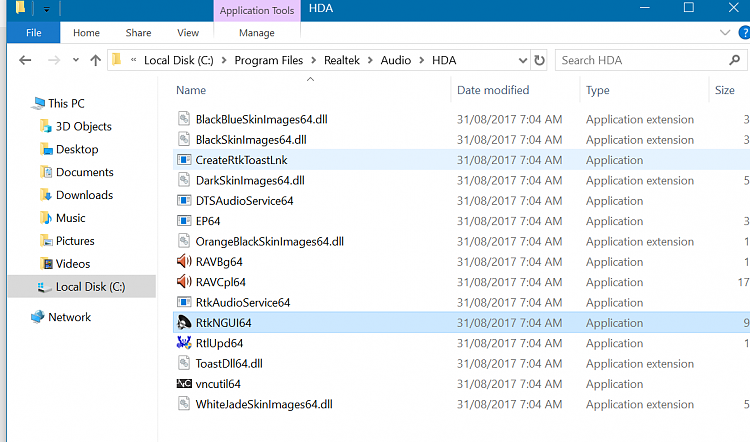Click the RAVCpl64 speaker icon

click(184, 282)
